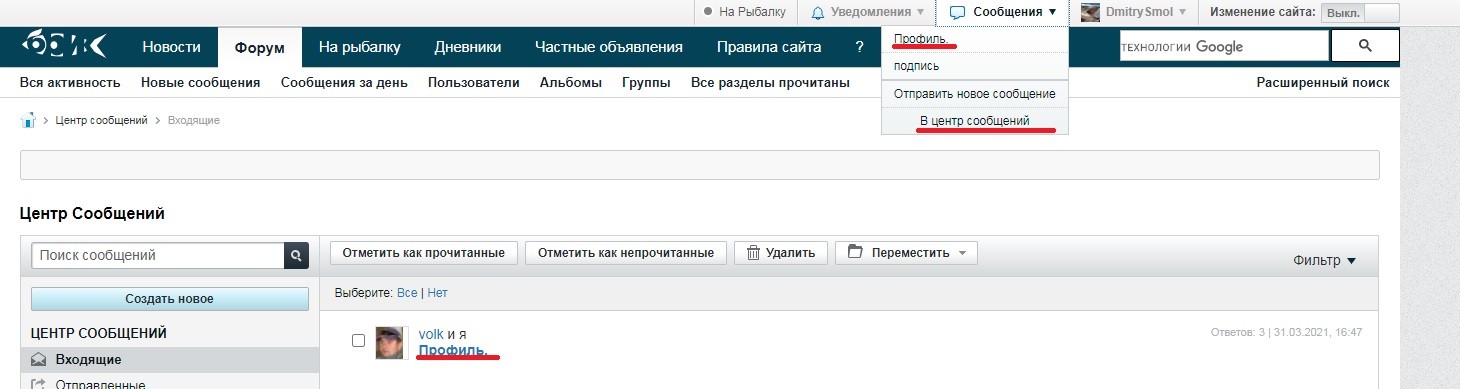Viewport: 1460px width, 389px height.
Task: Click Отметить как прочитанные button
Action: tap(424, 253)
